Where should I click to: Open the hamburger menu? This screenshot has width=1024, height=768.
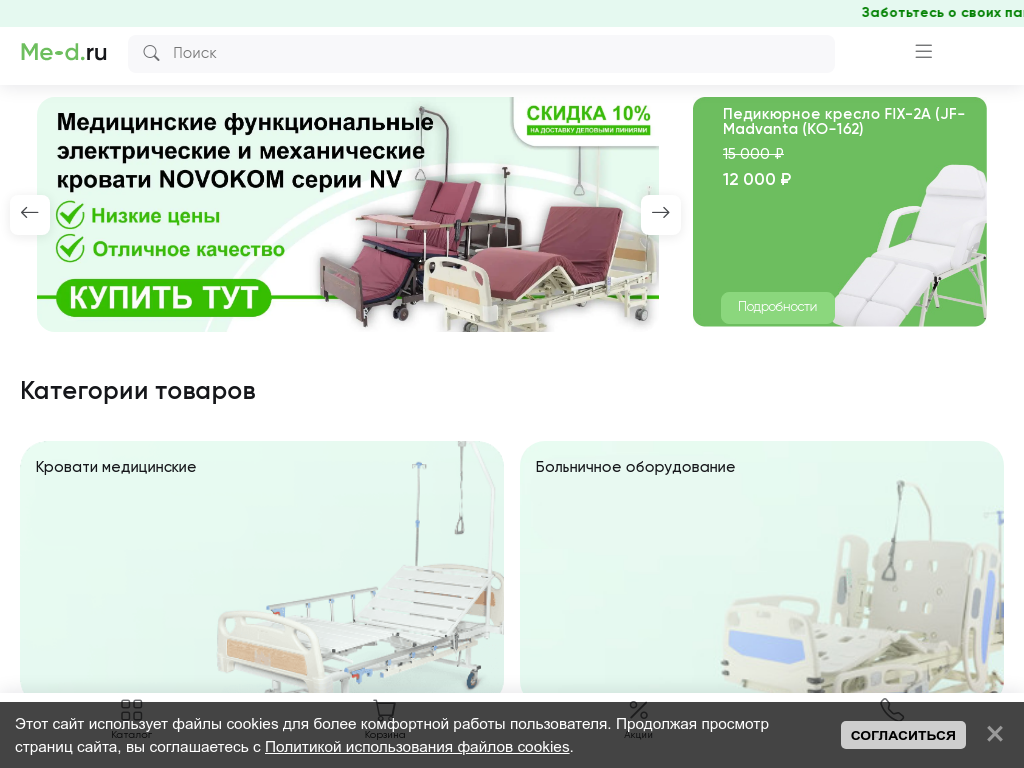click(923, 52)
